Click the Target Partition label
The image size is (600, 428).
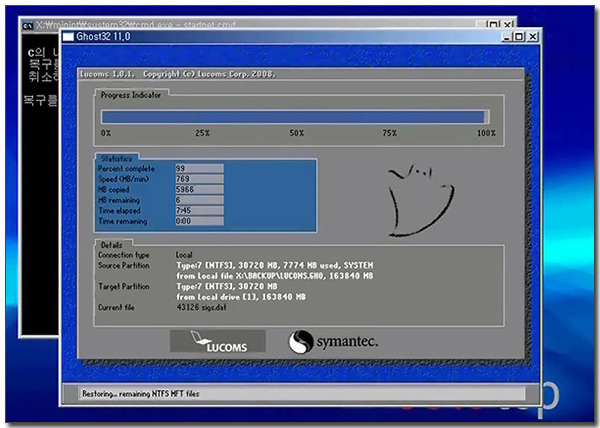click(x=124, y=286)
